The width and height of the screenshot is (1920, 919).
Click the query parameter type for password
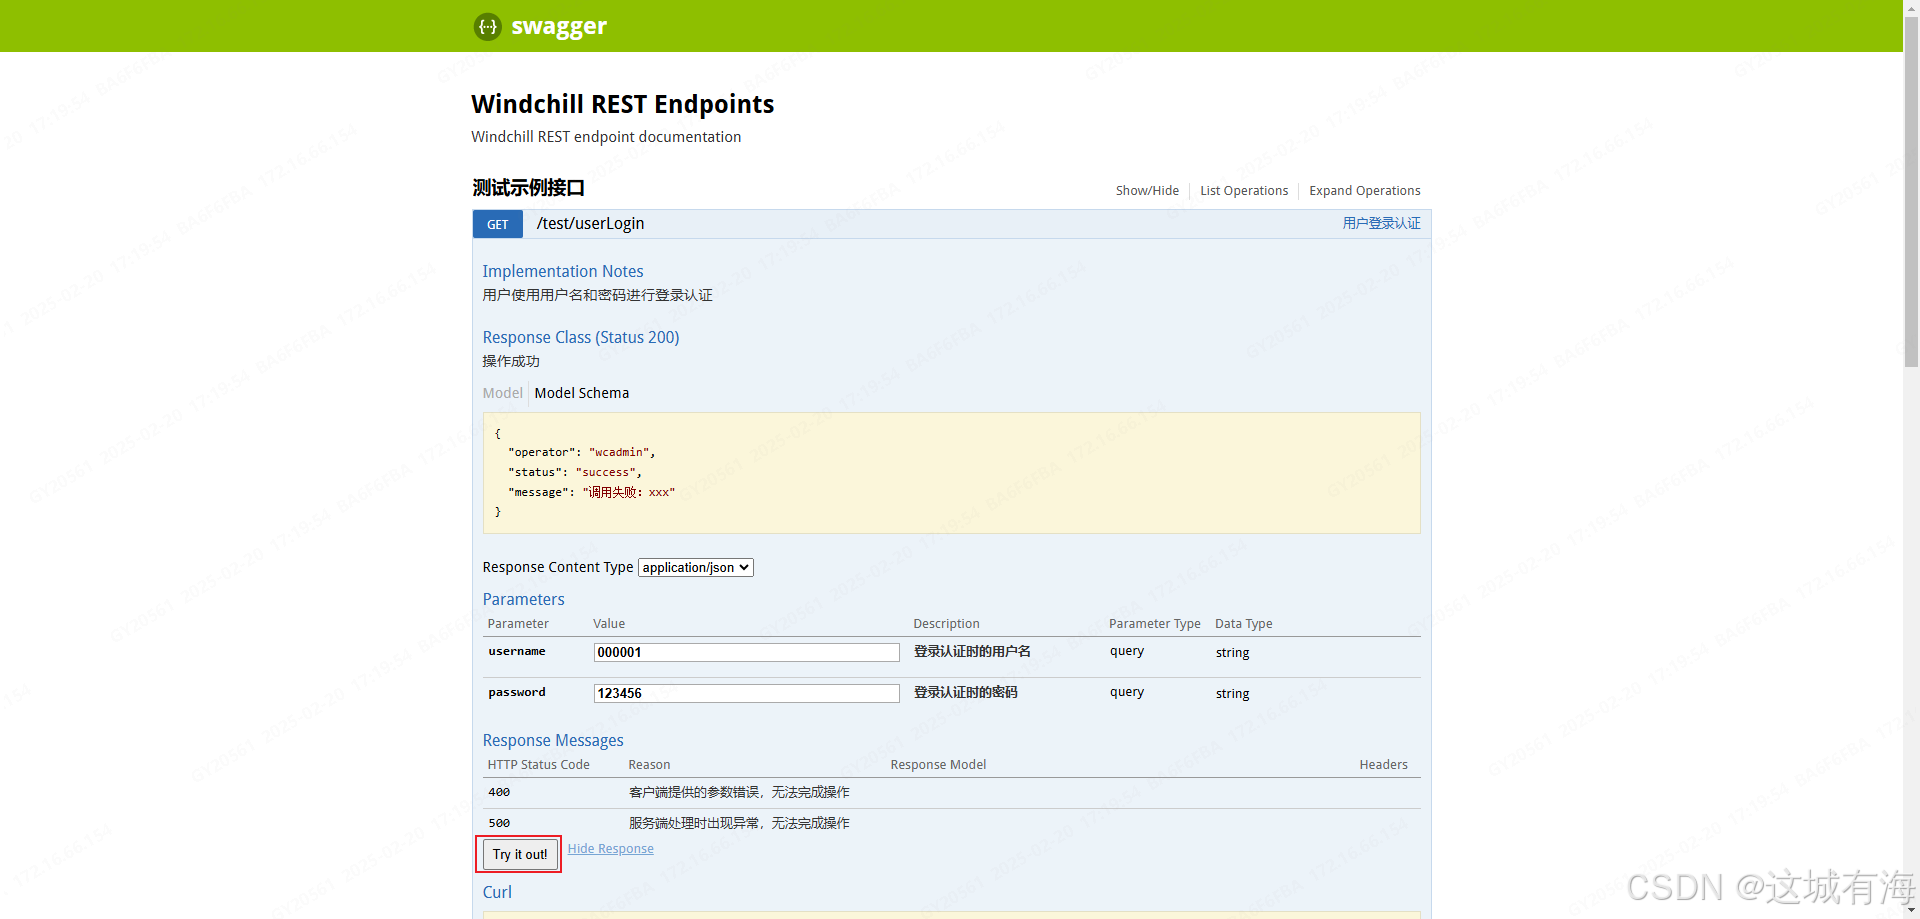coord(1127,692)
